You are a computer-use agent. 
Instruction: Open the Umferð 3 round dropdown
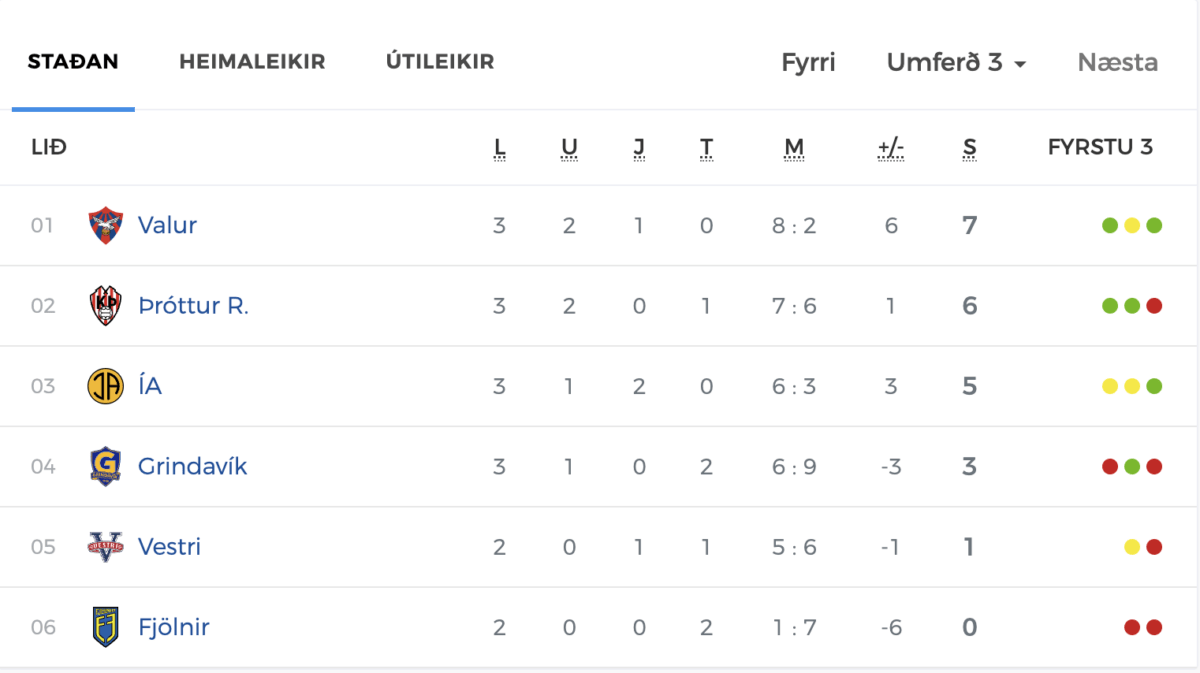(956, 62)
